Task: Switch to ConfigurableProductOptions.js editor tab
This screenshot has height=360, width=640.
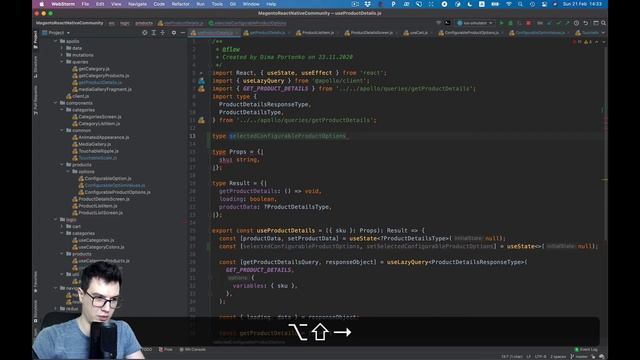Action: [471, 33]
